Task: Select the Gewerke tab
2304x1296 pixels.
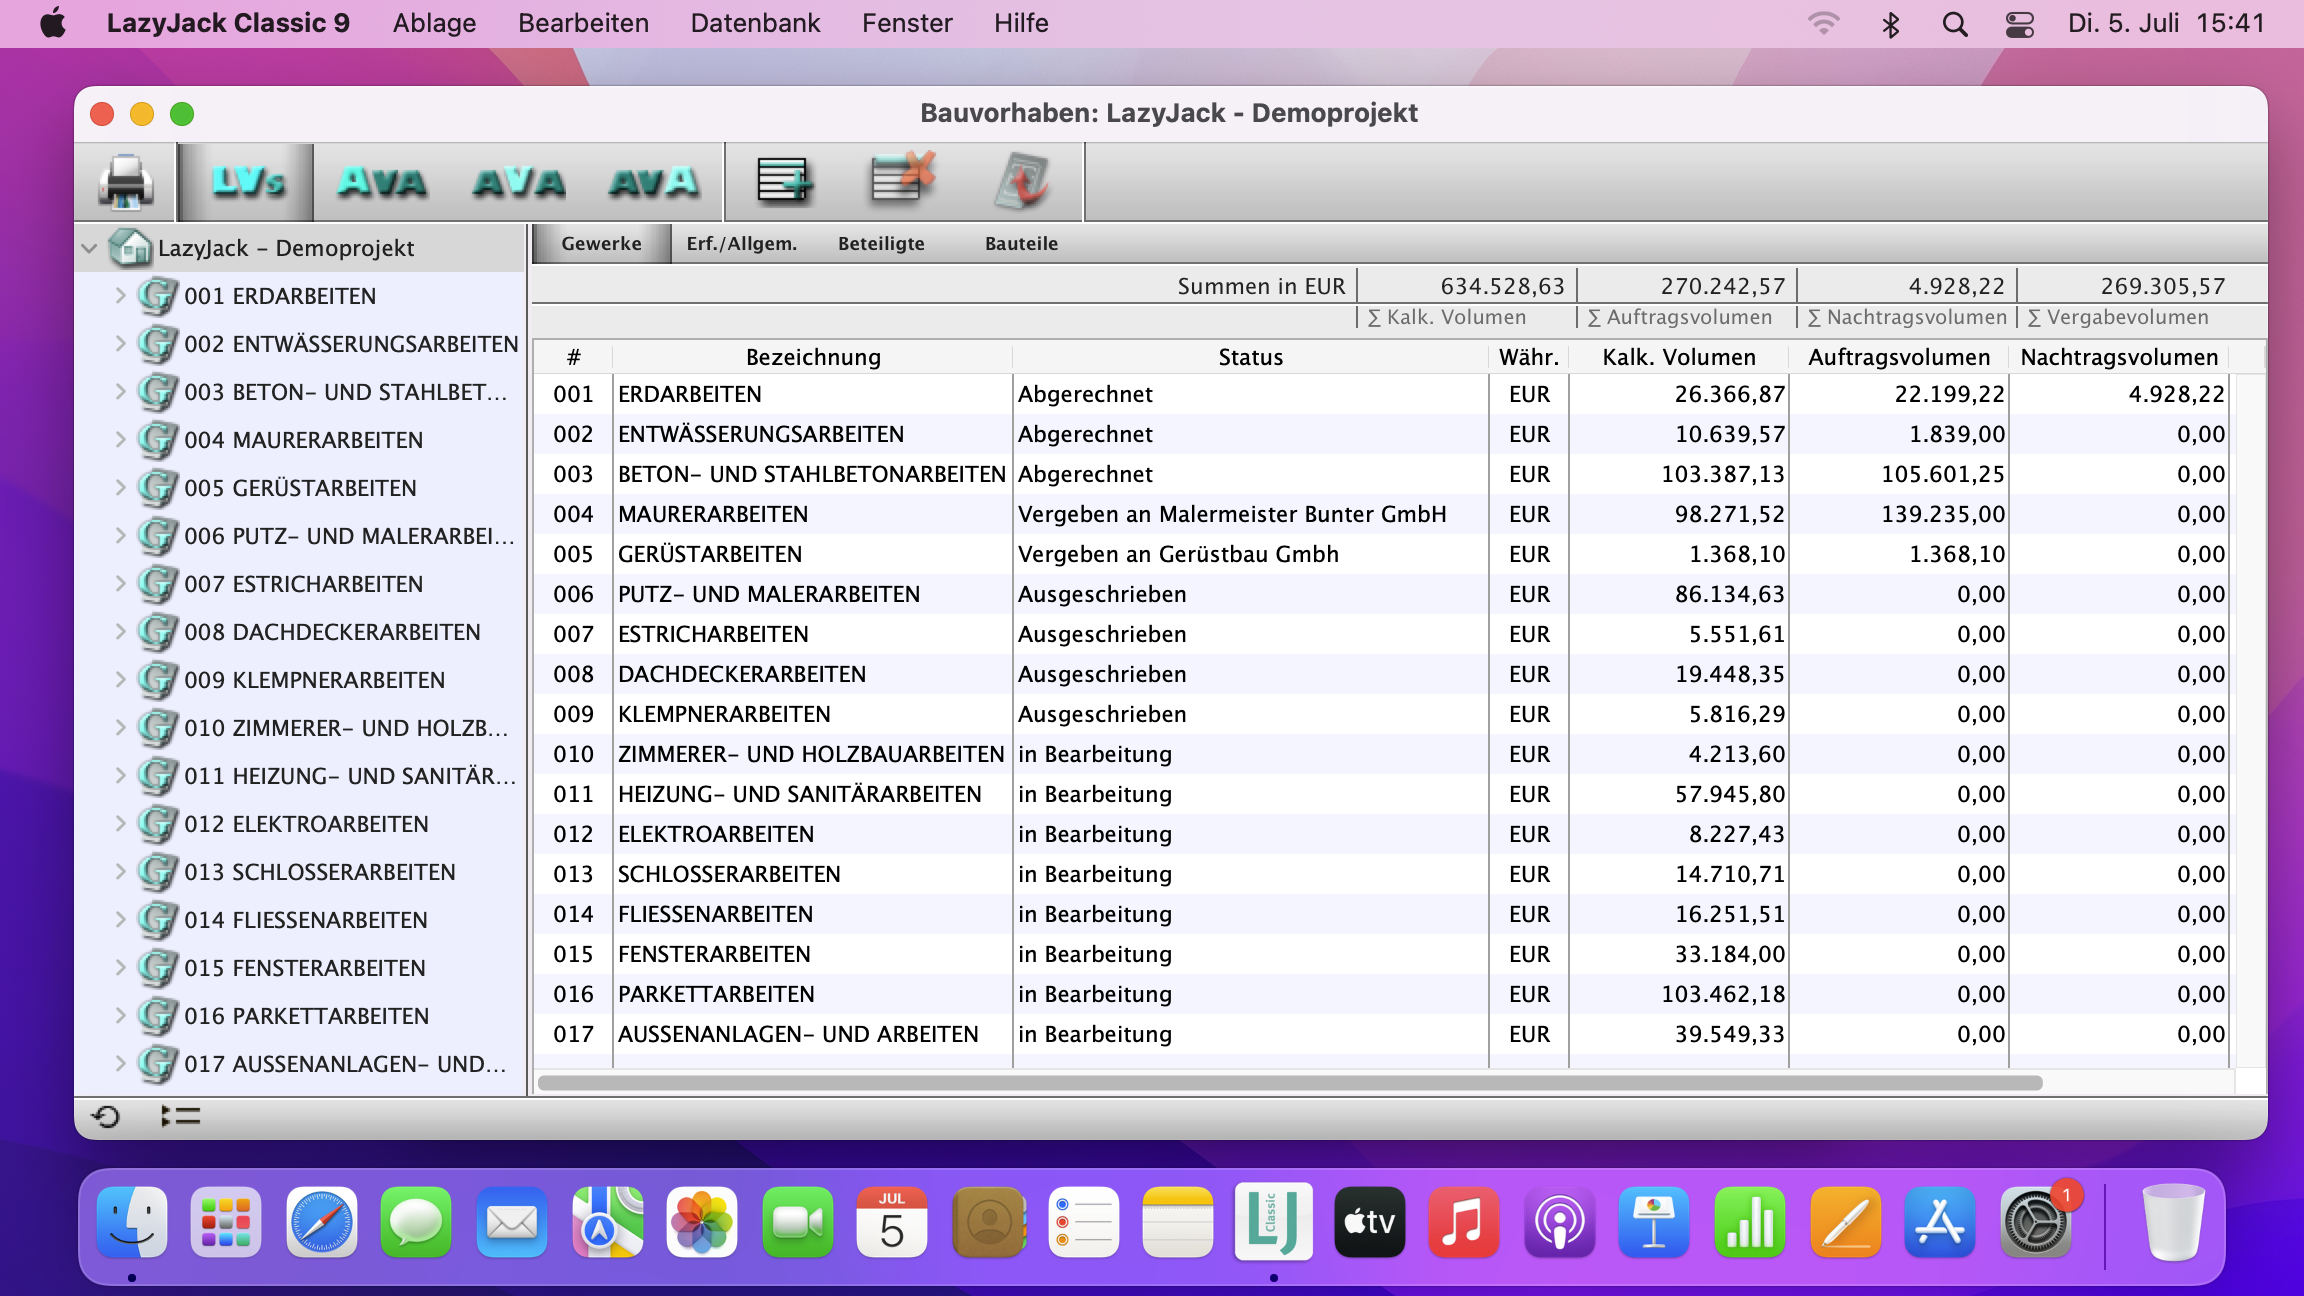Action: [601, 244]
